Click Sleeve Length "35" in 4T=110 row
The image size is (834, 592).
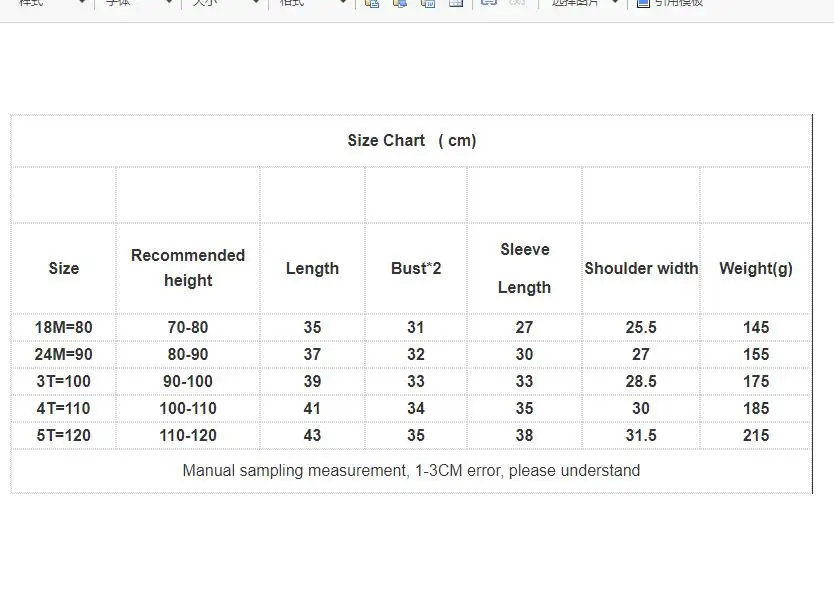[x=524, y=408]
